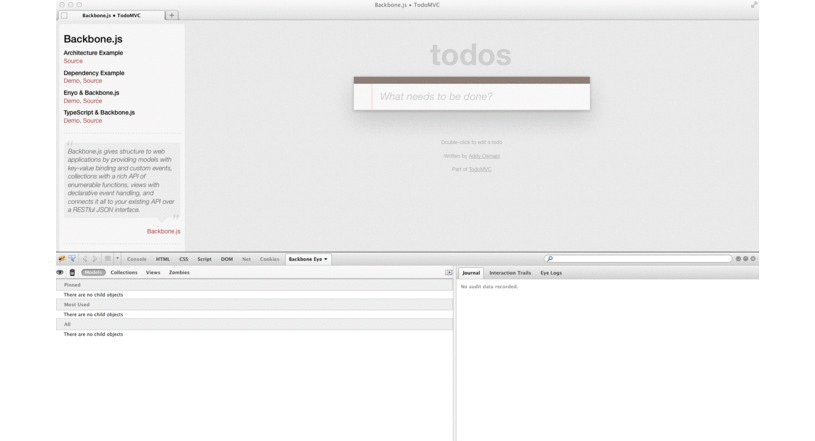Switch to DOM panel tab

[227, 259]
